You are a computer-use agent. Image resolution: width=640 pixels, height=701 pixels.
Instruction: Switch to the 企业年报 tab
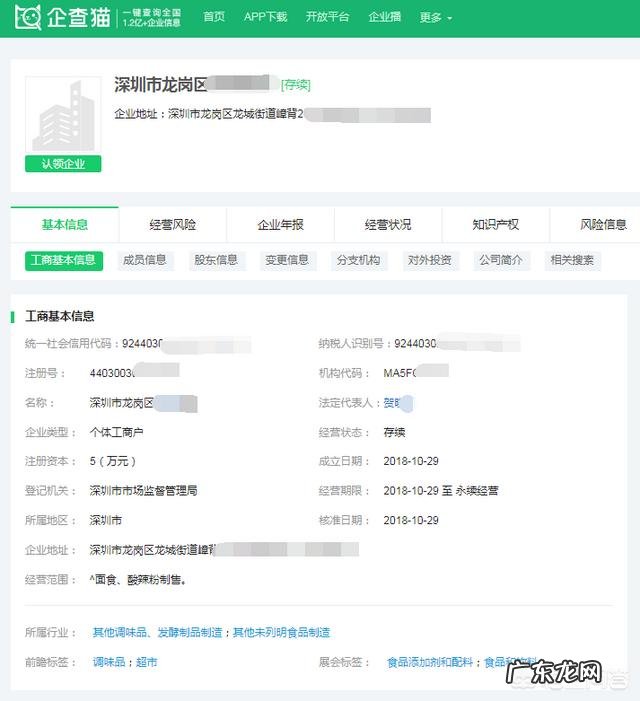[x=281, y=224]
